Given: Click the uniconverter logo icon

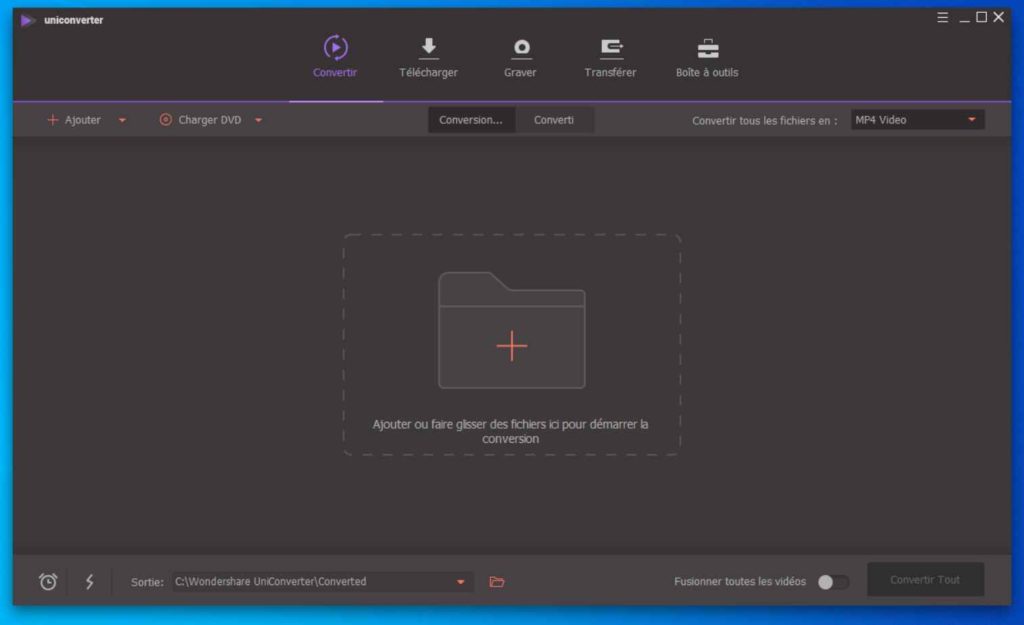Looking at the screenshot, I should tap(27, 20).
